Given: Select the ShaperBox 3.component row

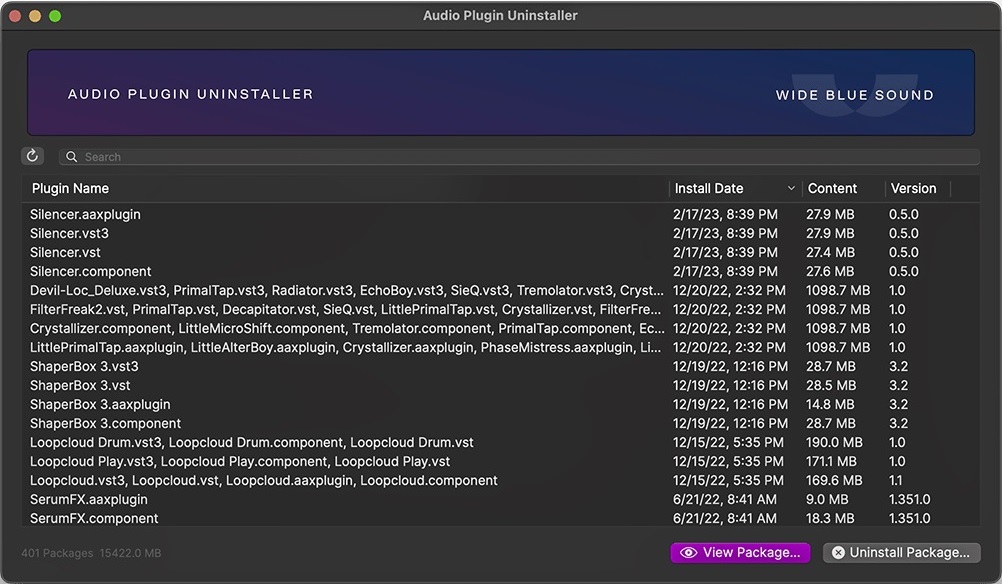Looking at the screenshot, I should pyautogui.click(x=501, y=424).
